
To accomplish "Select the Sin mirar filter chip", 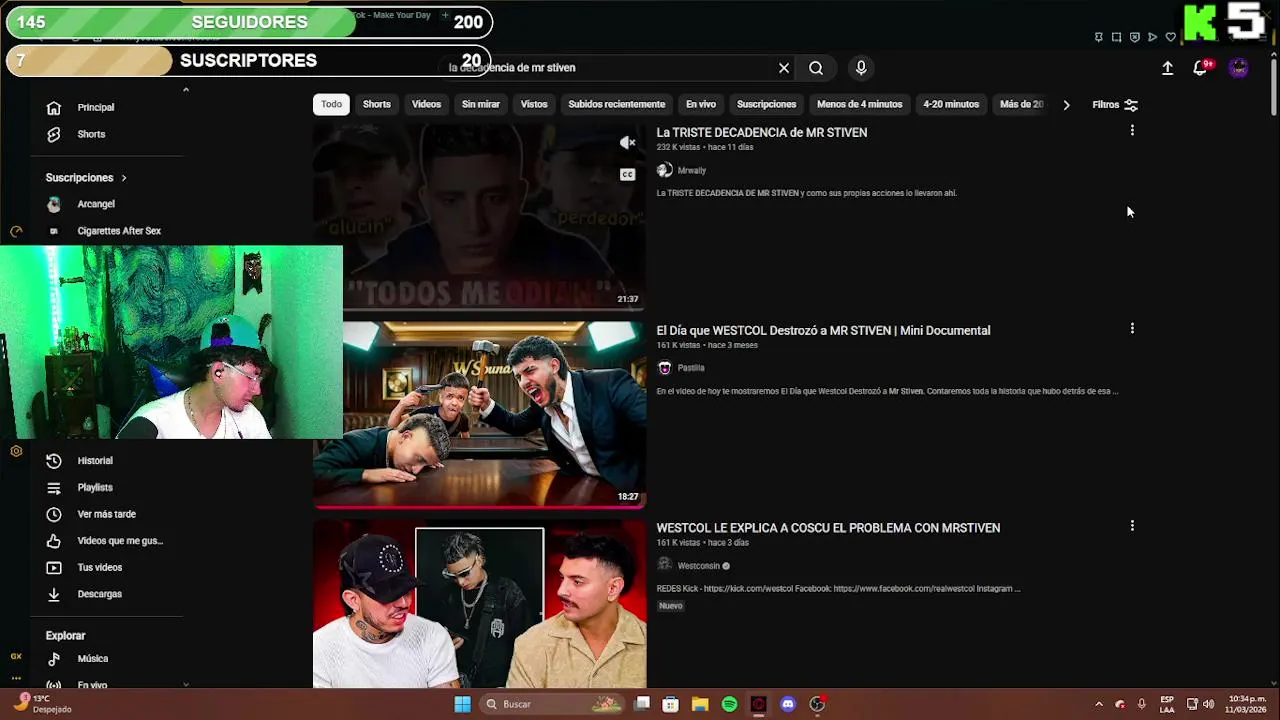I will [x=481, y=104].
